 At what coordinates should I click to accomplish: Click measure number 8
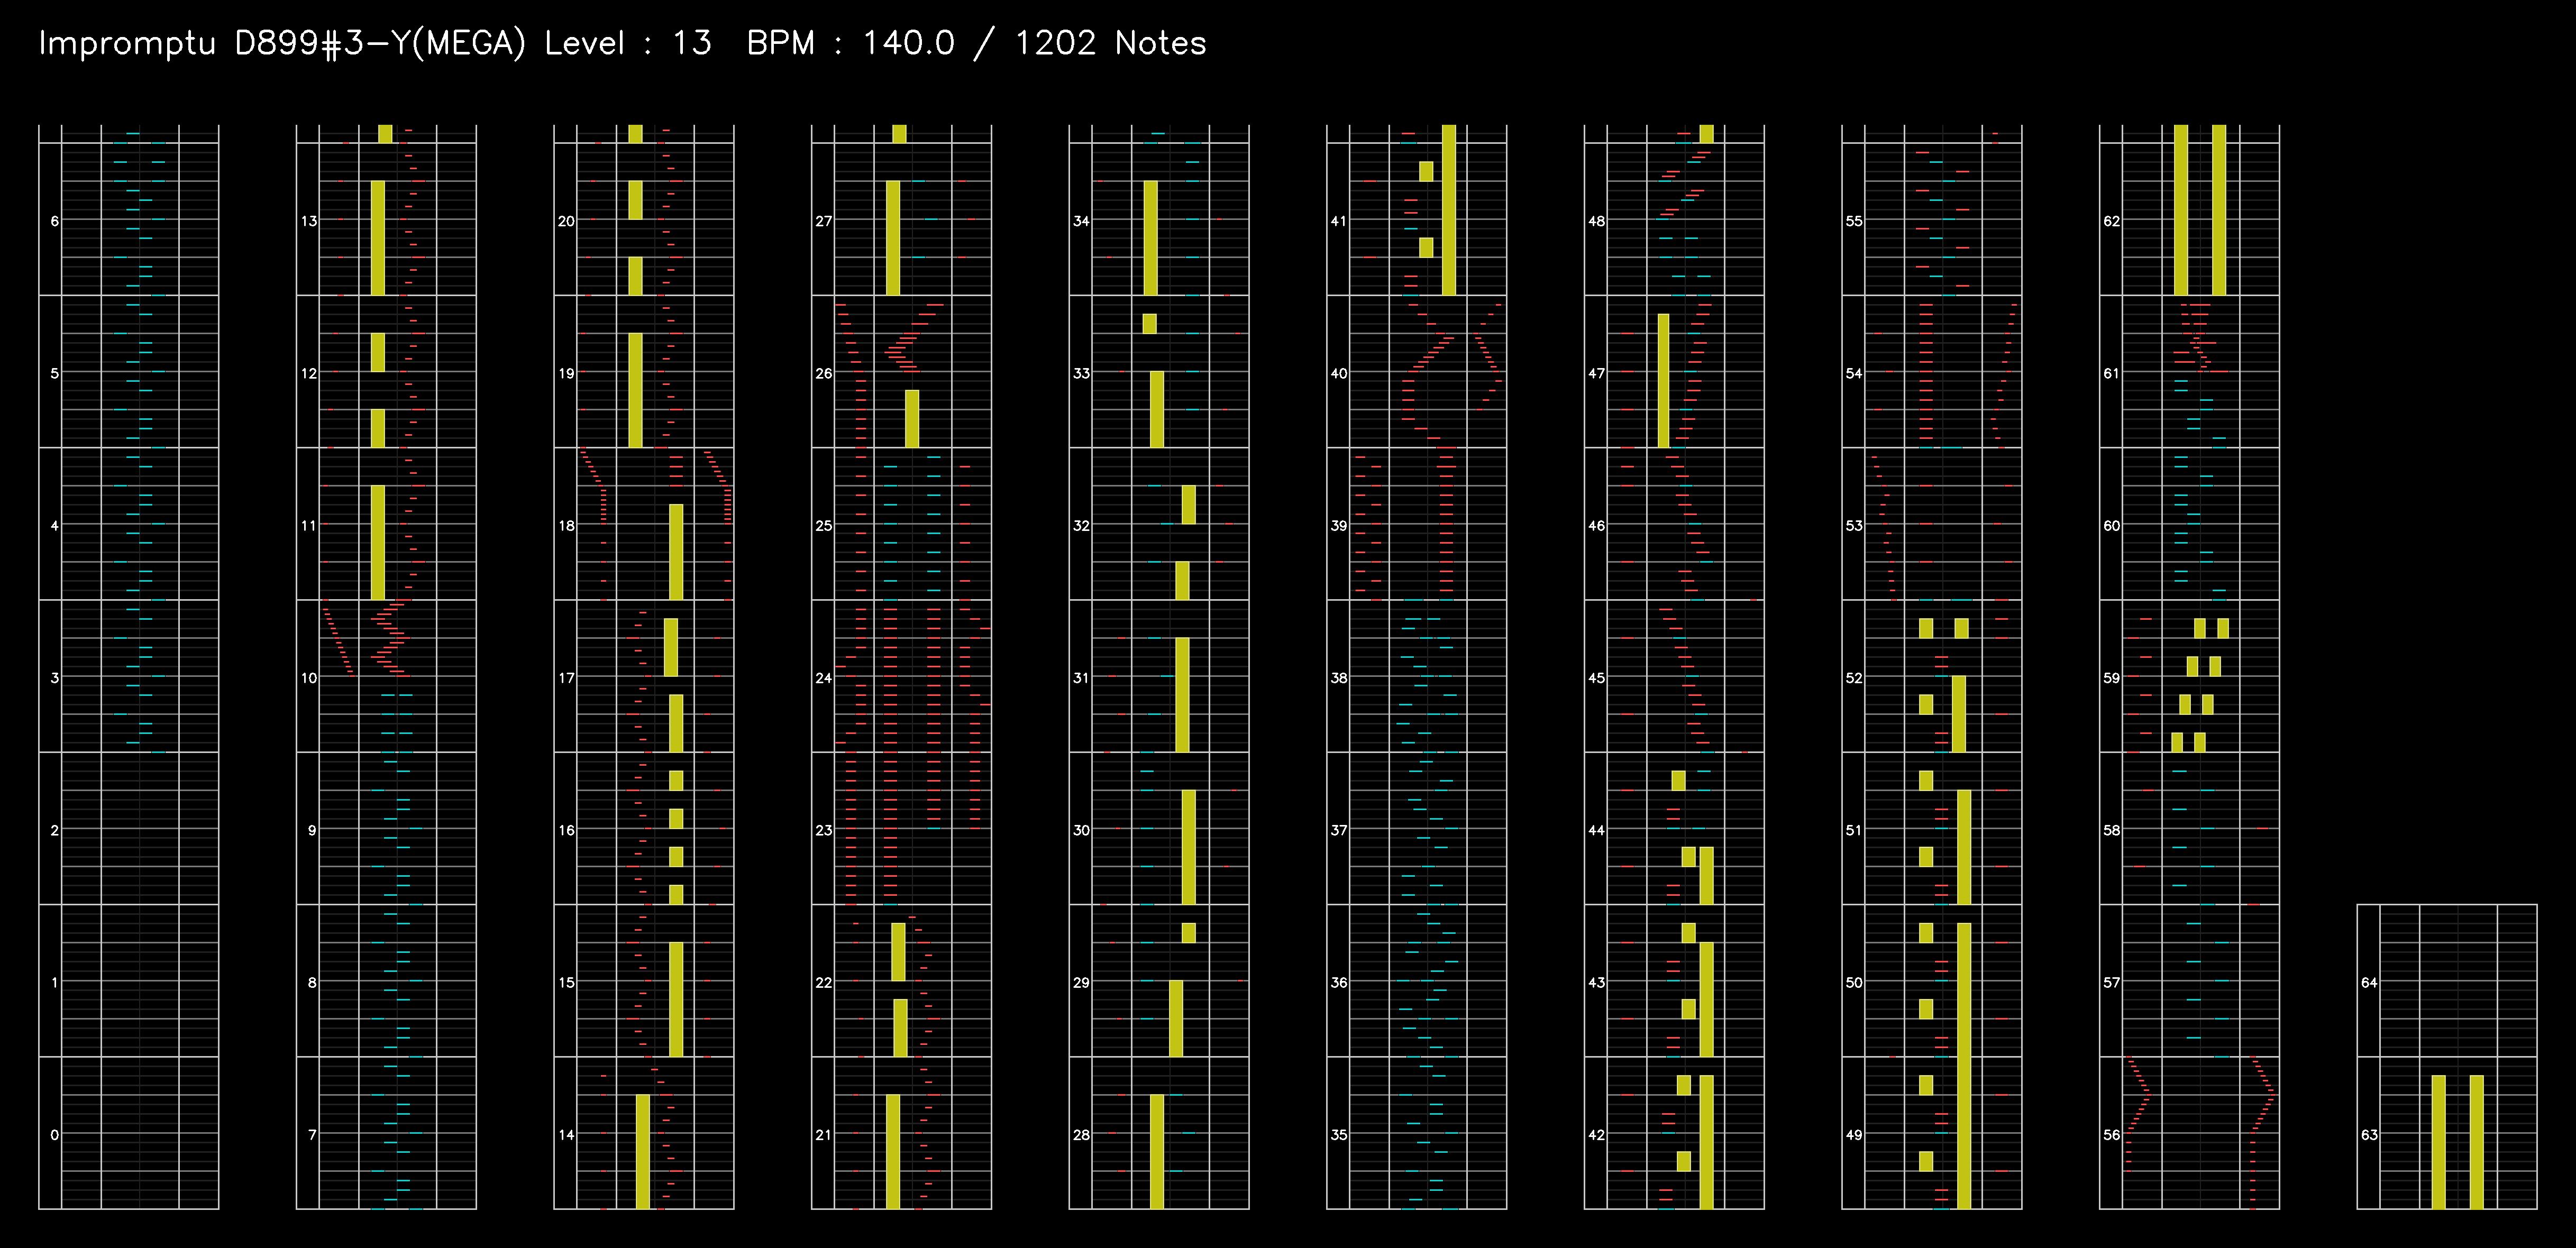point(312,982)
